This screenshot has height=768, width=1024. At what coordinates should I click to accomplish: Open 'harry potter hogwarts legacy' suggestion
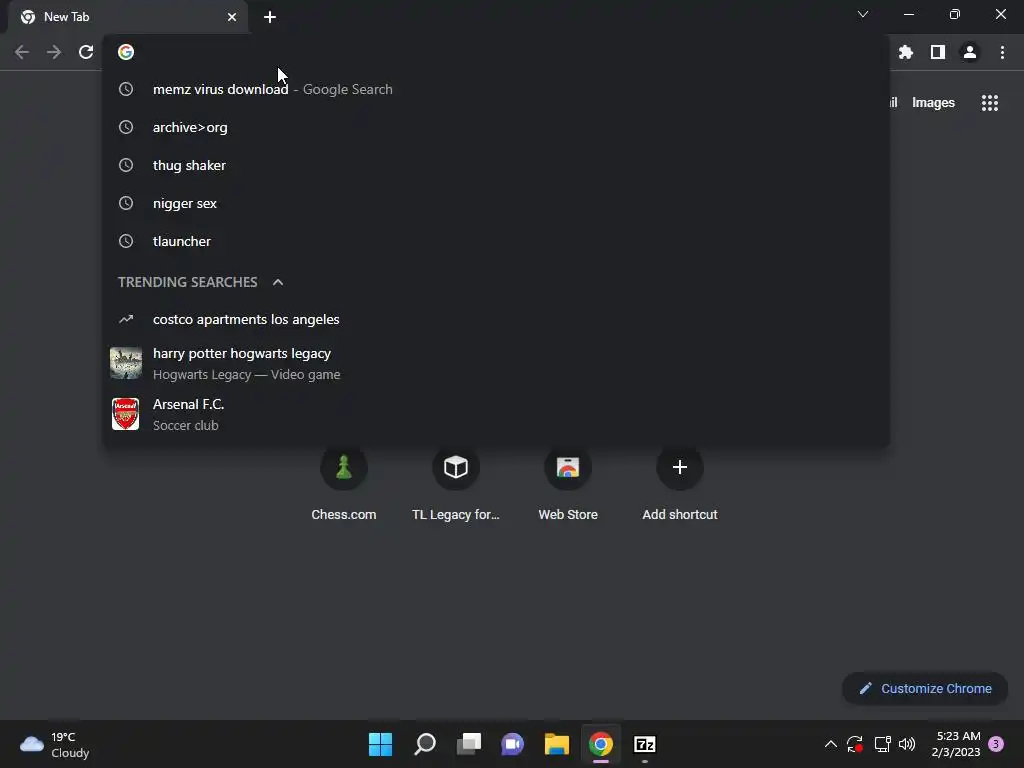coord(496,363)
